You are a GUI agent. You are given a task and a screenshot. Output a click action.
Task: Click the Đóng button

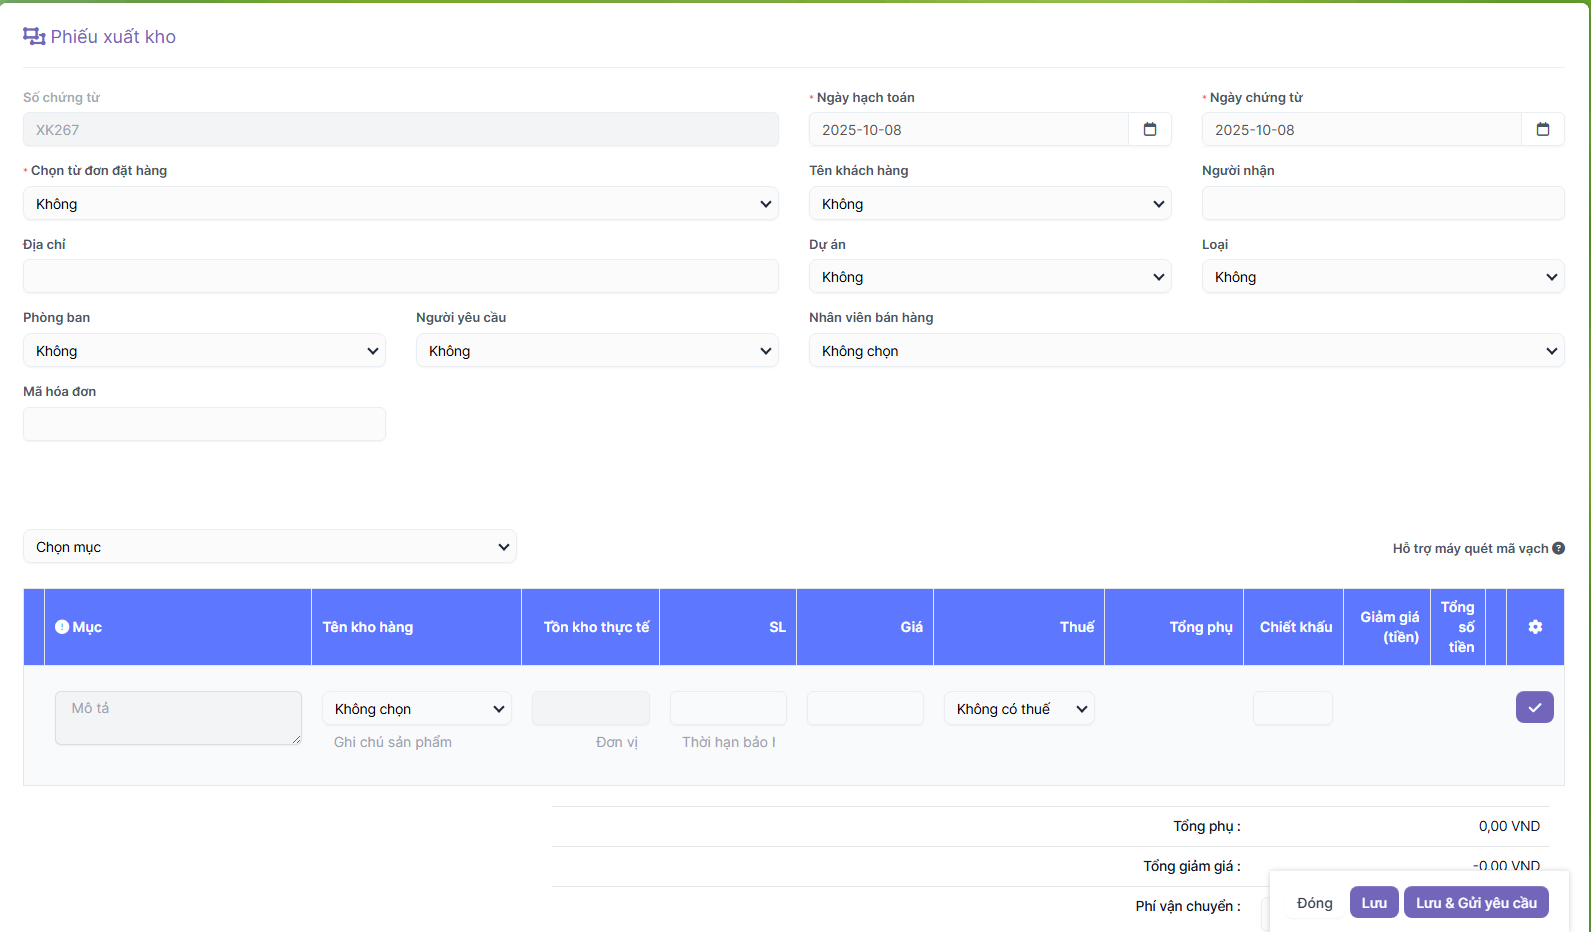pyautogui.click(x=1314, y=903)
